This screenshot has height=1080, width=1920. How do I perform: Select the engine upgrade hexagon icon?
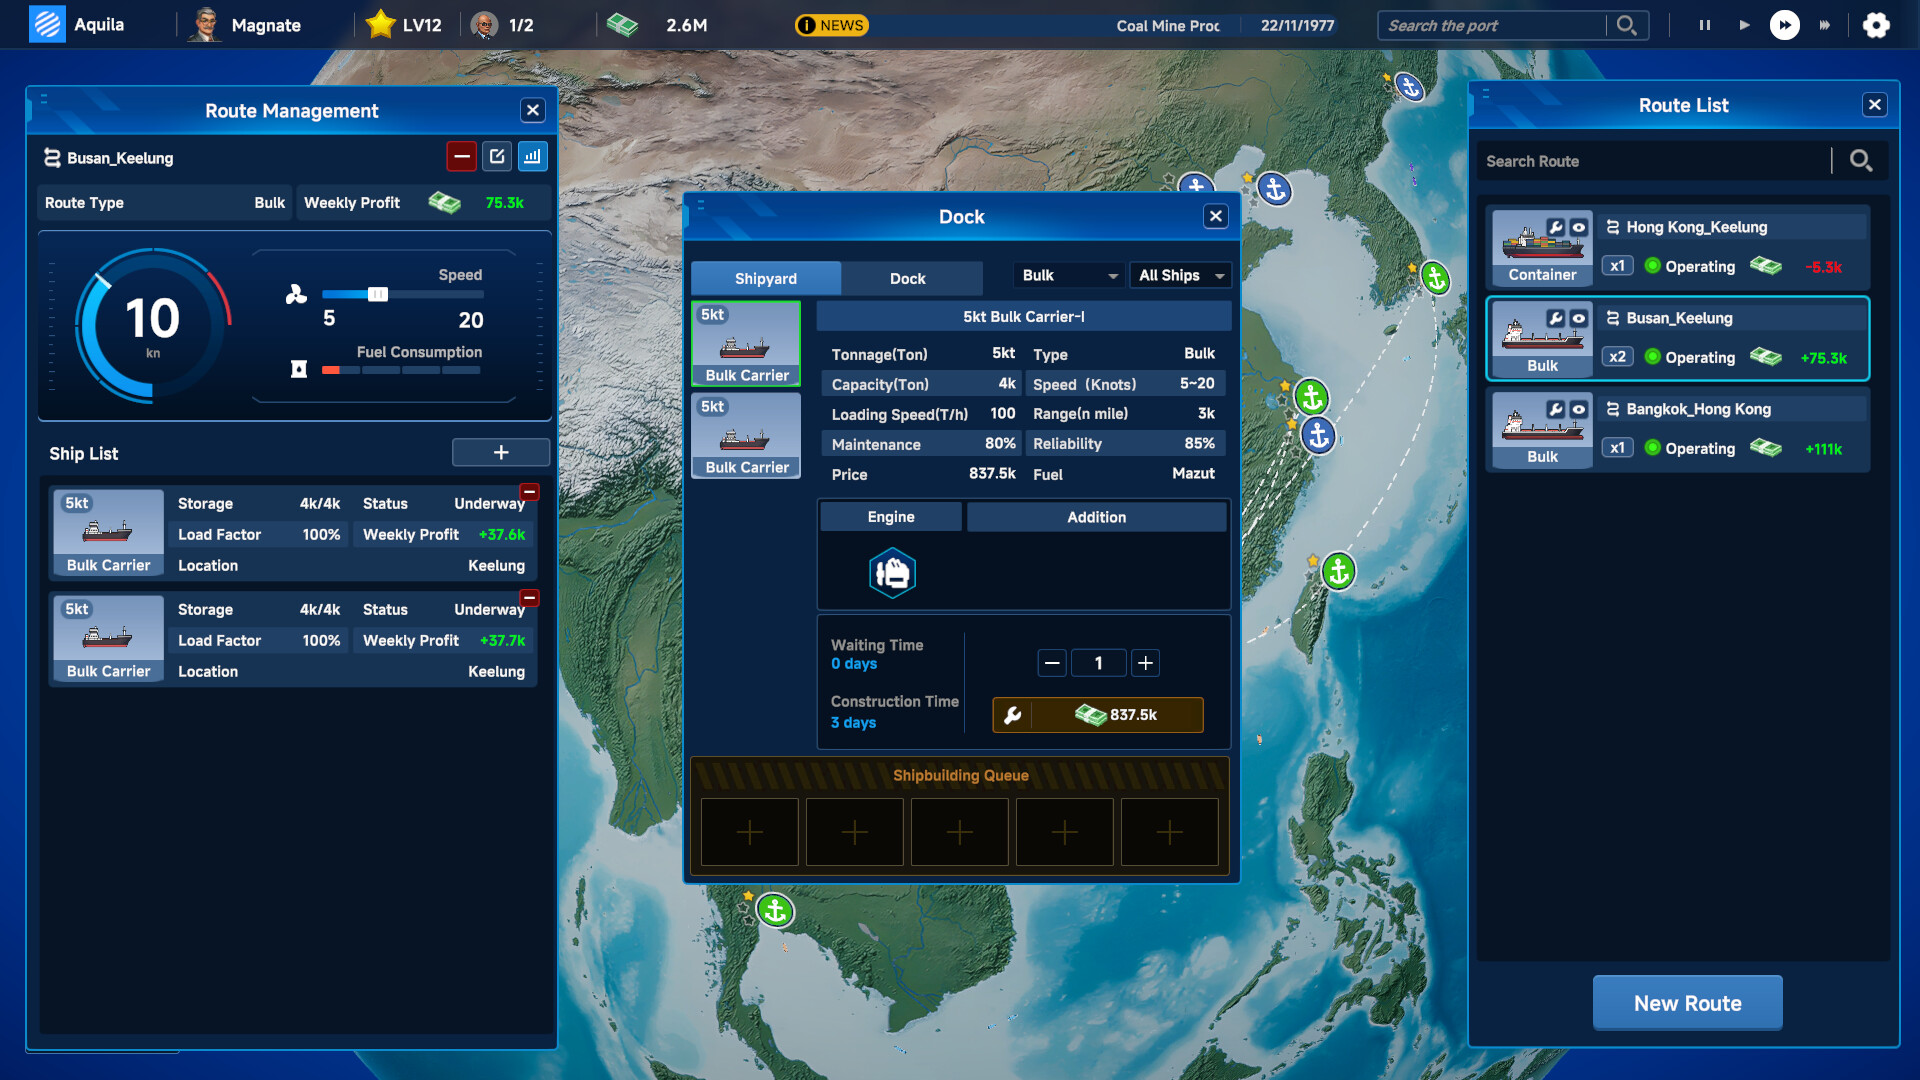pyautogui.click(x=892, y=573)
